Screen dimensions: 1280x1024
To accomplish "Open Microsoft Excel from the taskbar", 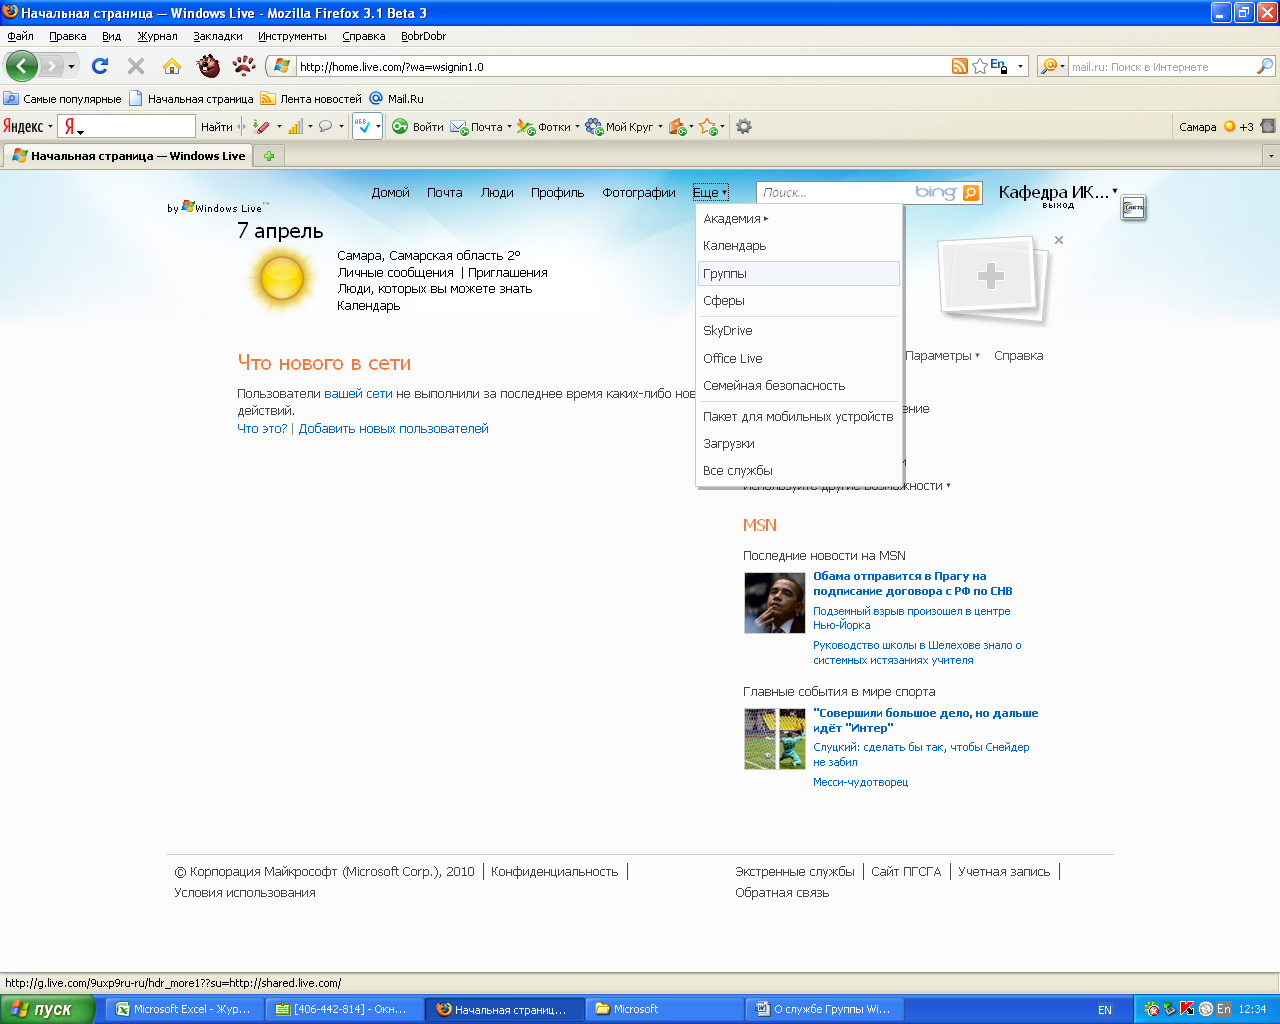I will (185, 1009).
